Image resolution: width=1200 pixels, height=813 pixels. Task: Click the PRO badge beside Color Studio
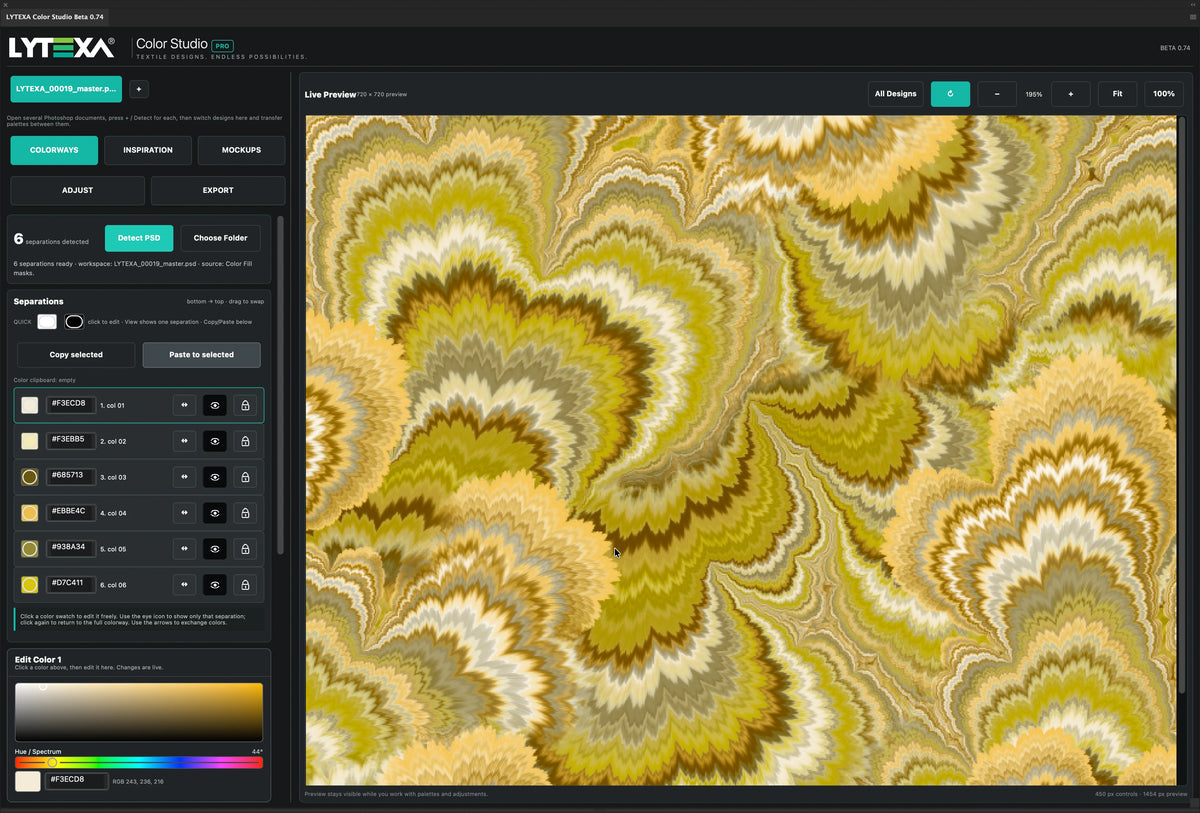[x=222, y=45]
